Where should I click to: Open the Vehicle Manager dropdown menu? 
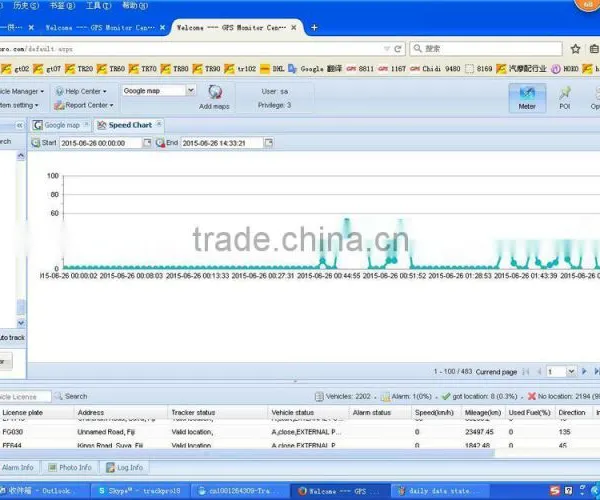(22, 91)
